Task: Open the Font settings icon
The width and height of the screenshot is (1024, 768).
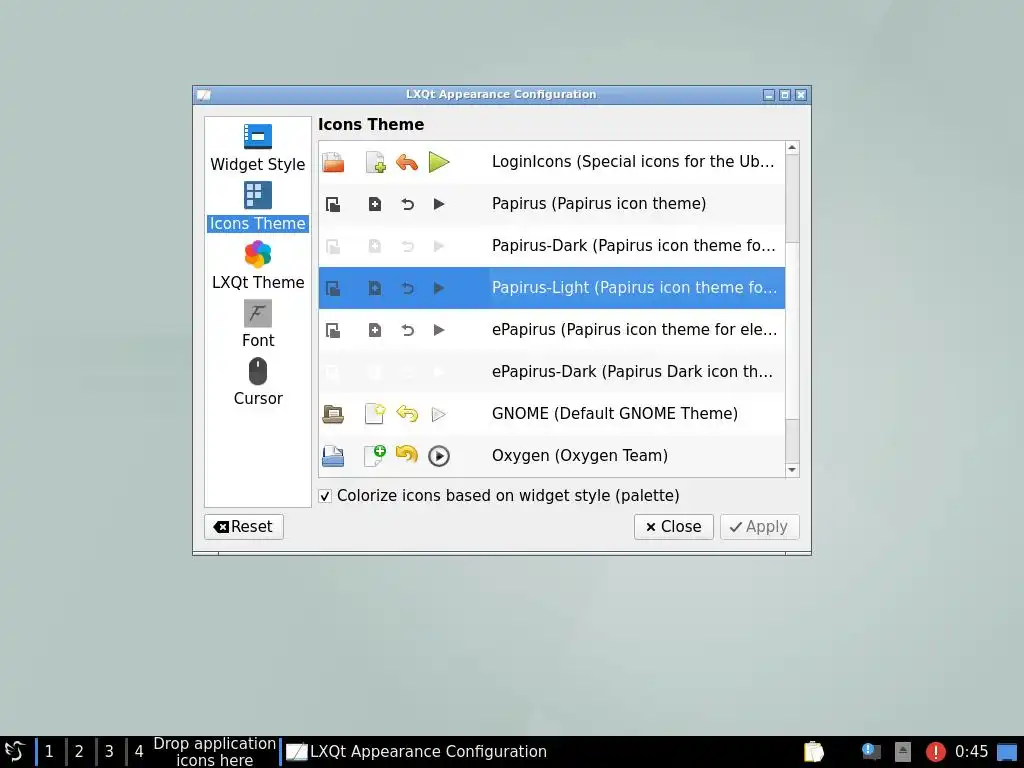Action: [x=257, y=313]
